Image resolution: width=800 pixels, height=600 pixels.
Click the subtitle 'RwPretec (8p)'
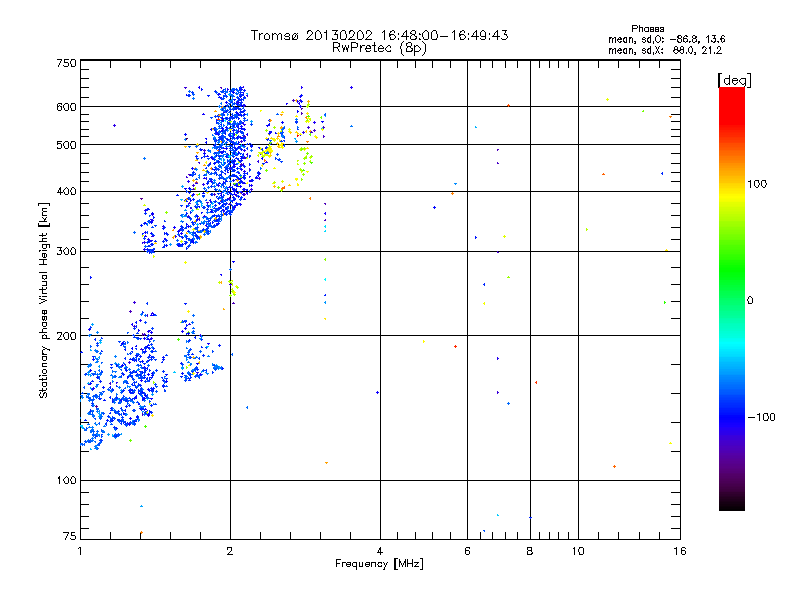click(379, 48)
